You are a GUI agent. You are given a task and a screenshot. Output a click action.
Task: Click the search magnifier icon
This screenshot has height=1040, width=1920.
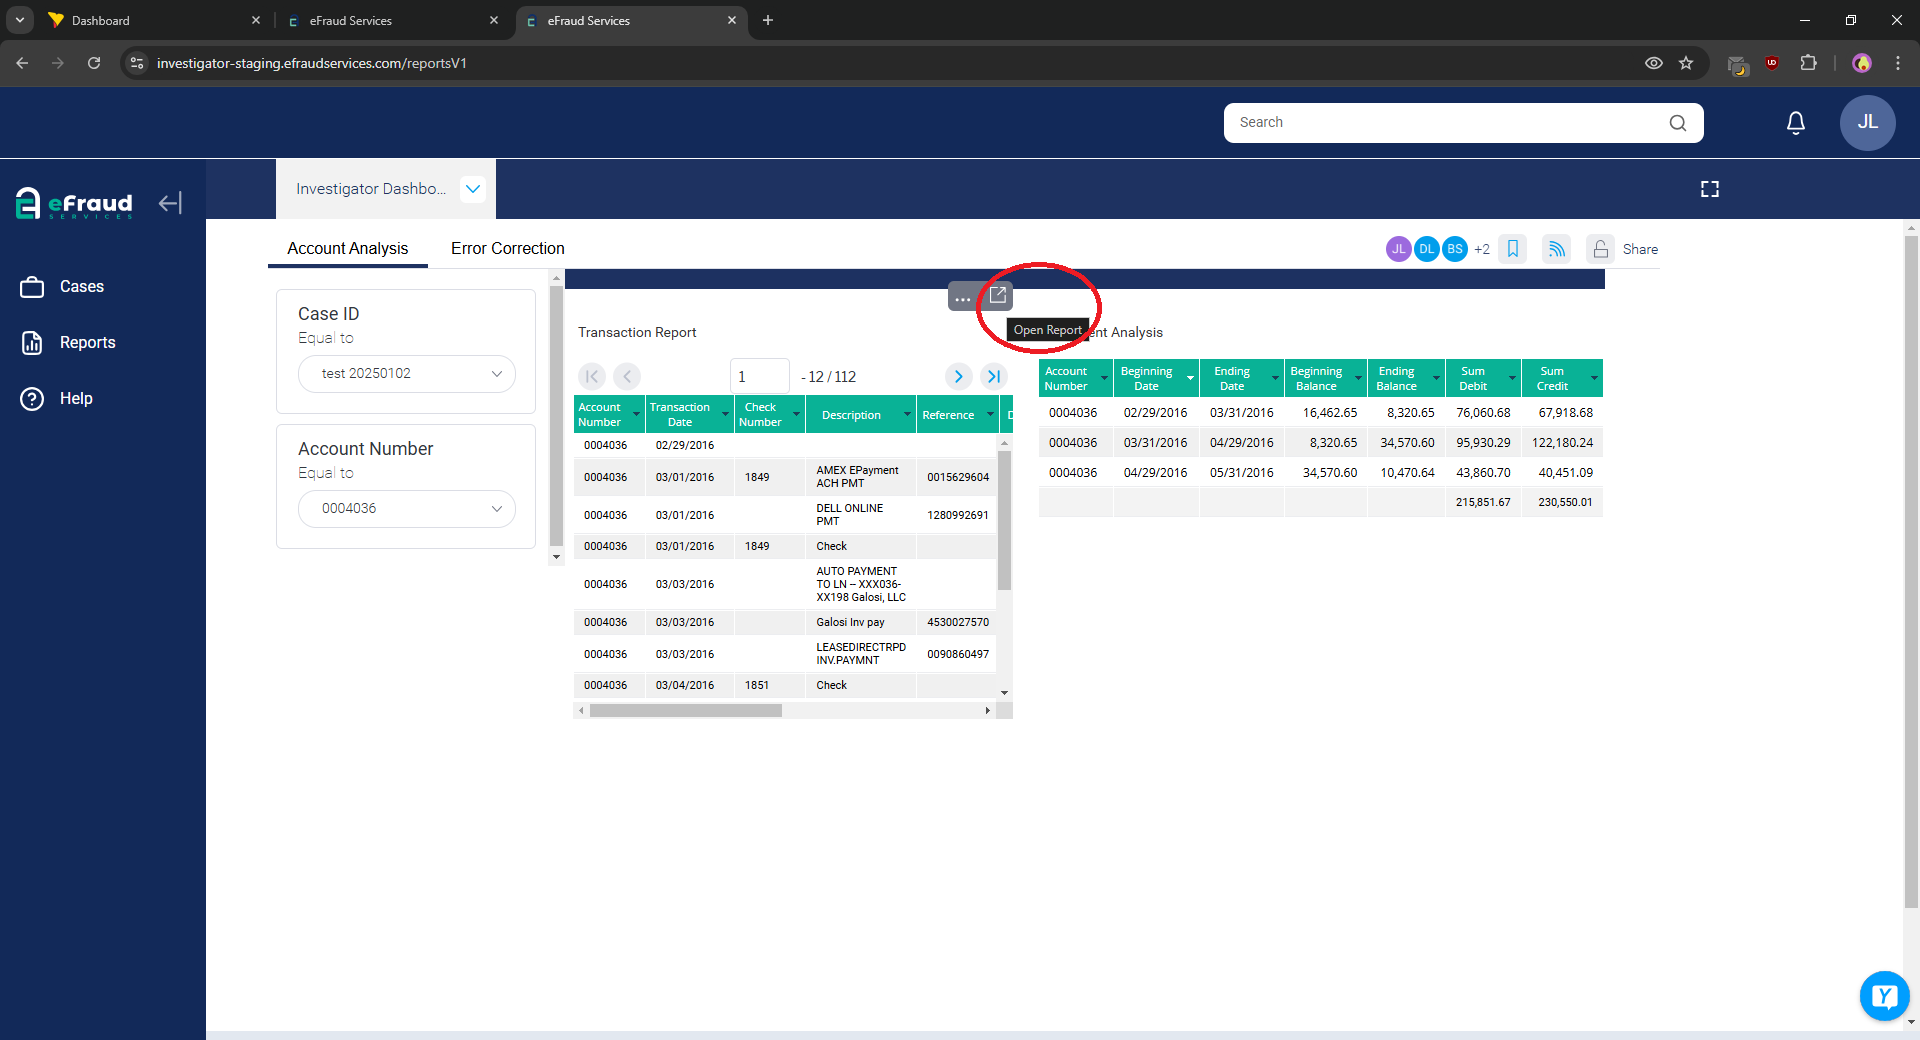1678,123
